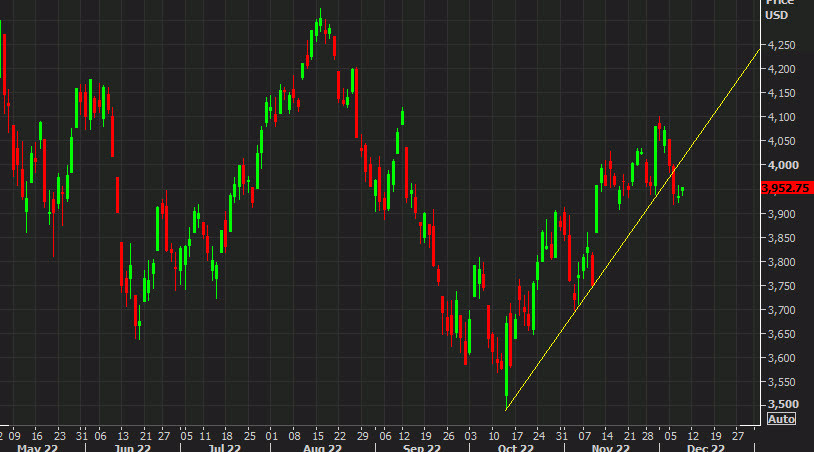This screenshot has height=452, width=814.
Task: Select the 3,550 price level label
Action: coord(781,382)
